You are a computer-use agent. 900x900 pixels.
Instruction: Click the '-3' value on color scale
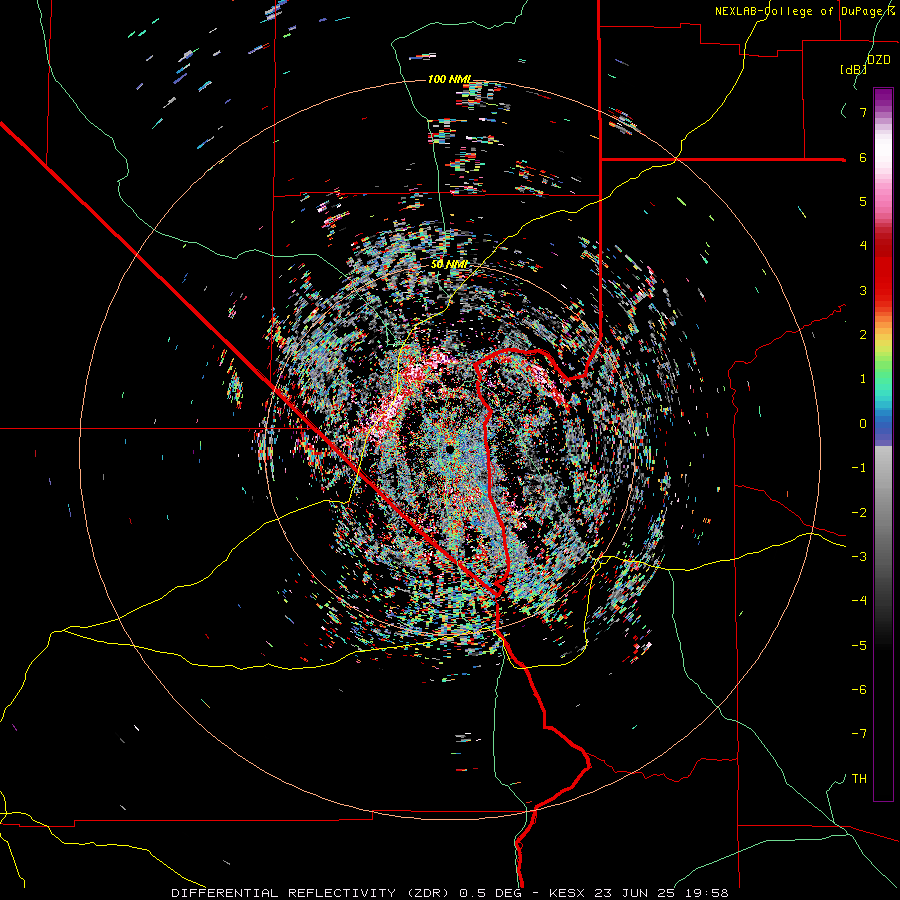(859, 557)
